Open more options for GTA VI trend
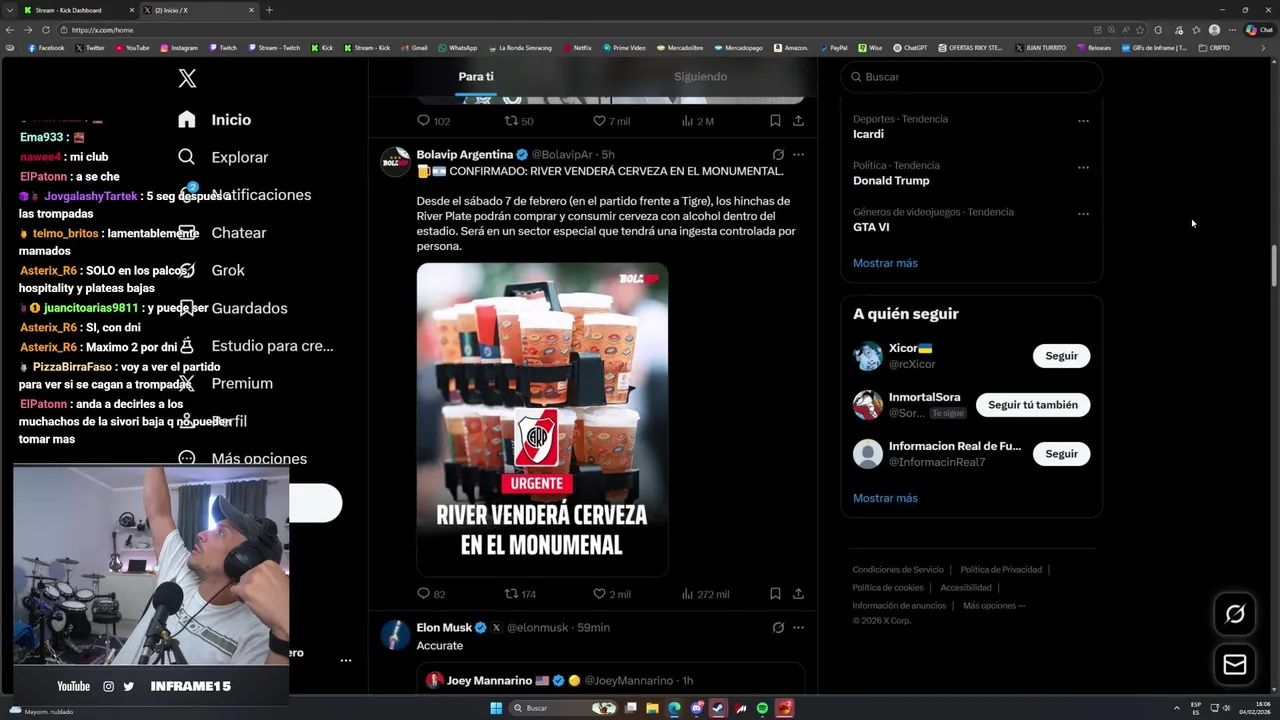This screenshot has height=720, width=1280. 1083,214
